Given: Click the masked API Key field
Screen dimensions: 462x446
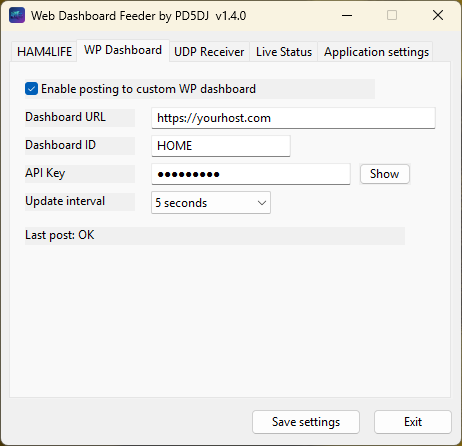Looking at the screenshot, I should tap(251, 174).
